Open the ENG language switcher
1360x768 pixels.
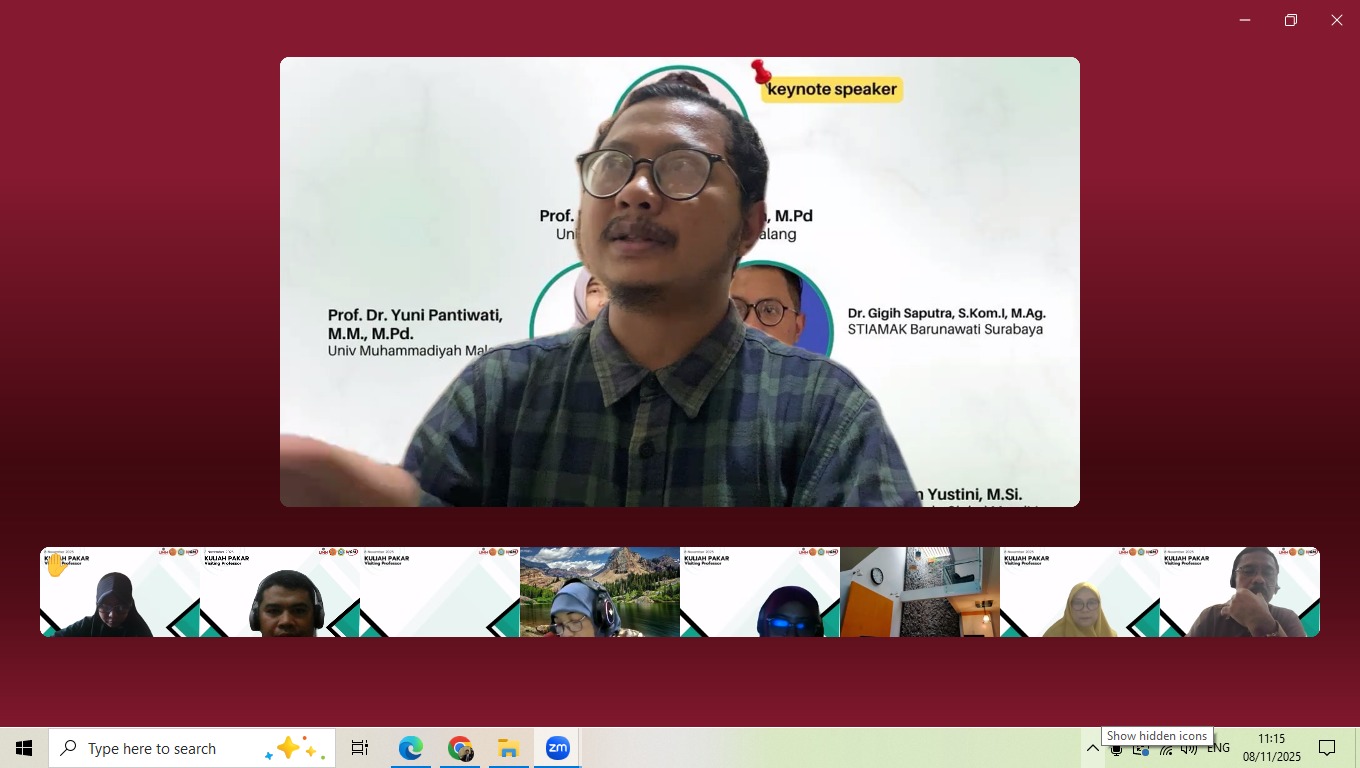point(1218,748)
